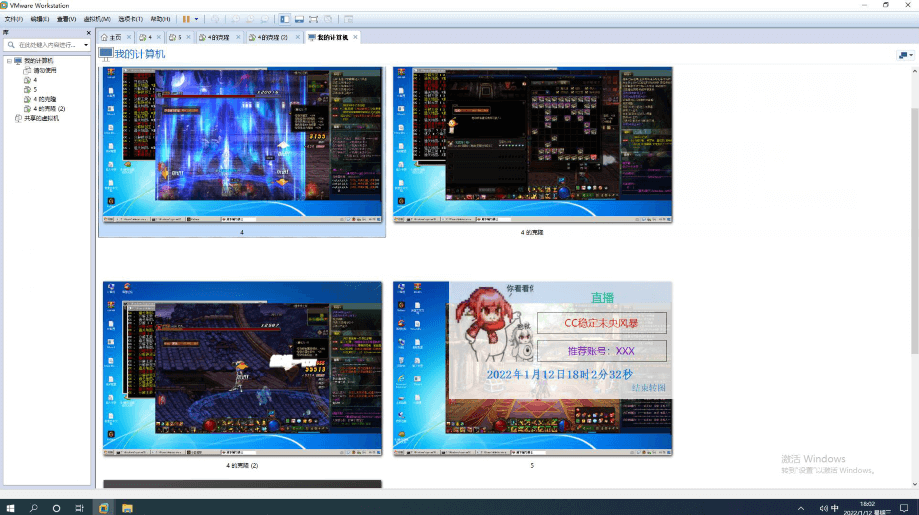Select VM 5 in the library tree
Viewport: 919px width, 515px height.
coord(35,90)
